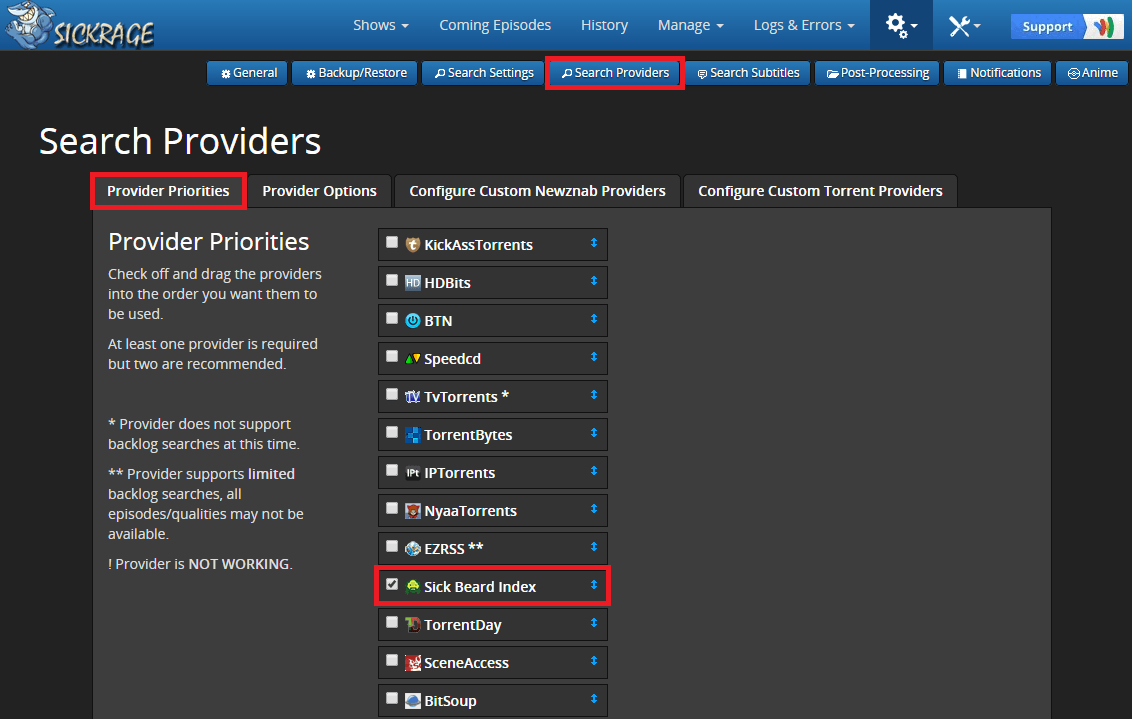Image resolution: width=1132 pixels, height=719 pixels.
Task: Click the BTN provider icon
Action: [412, 321]
